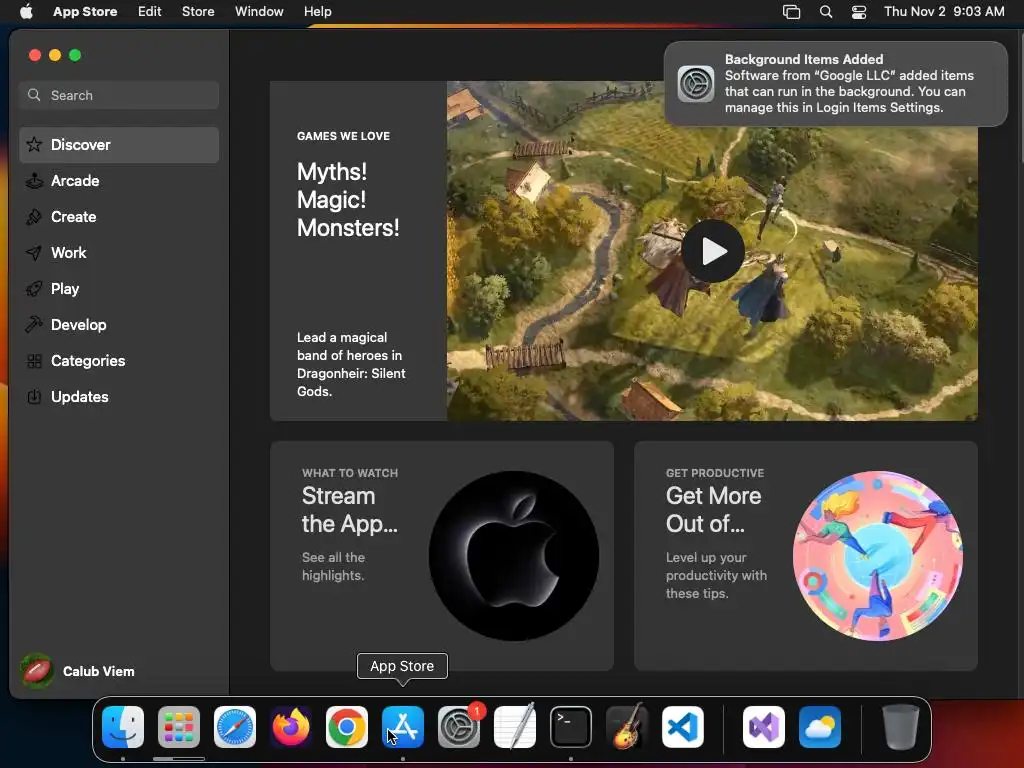This screenshot has height=768, width=1024.
Task: Launch Safari from the Dock
Action: (x=235, y=727)
